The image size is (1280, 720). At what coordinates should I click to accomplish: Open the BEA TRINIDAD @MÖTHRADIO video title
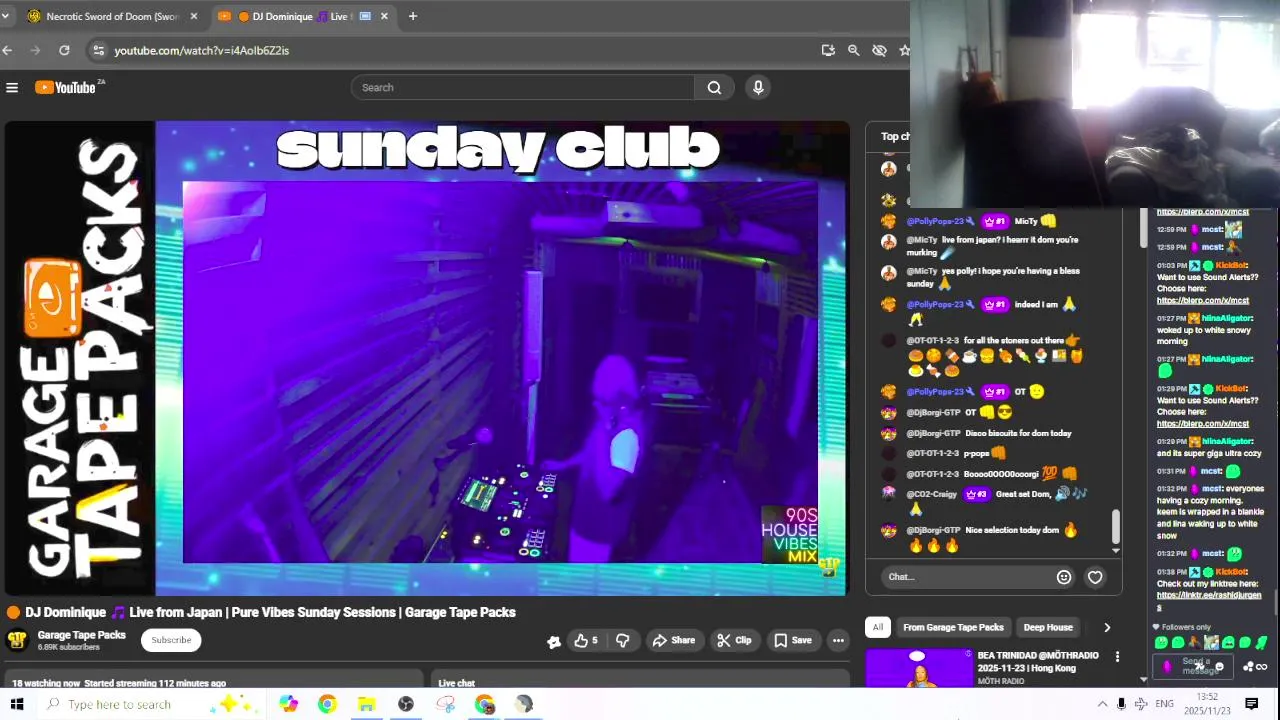(1038, 662)
